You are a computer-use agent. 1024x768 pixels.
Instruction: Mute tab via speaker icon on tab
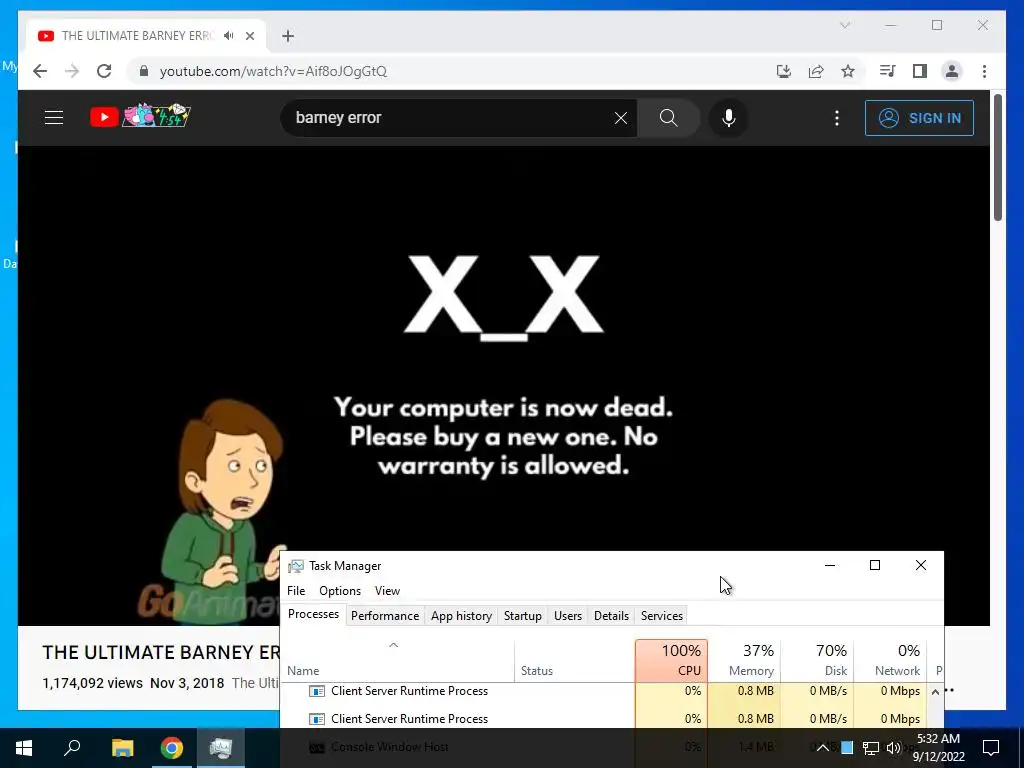click(228, 36)
